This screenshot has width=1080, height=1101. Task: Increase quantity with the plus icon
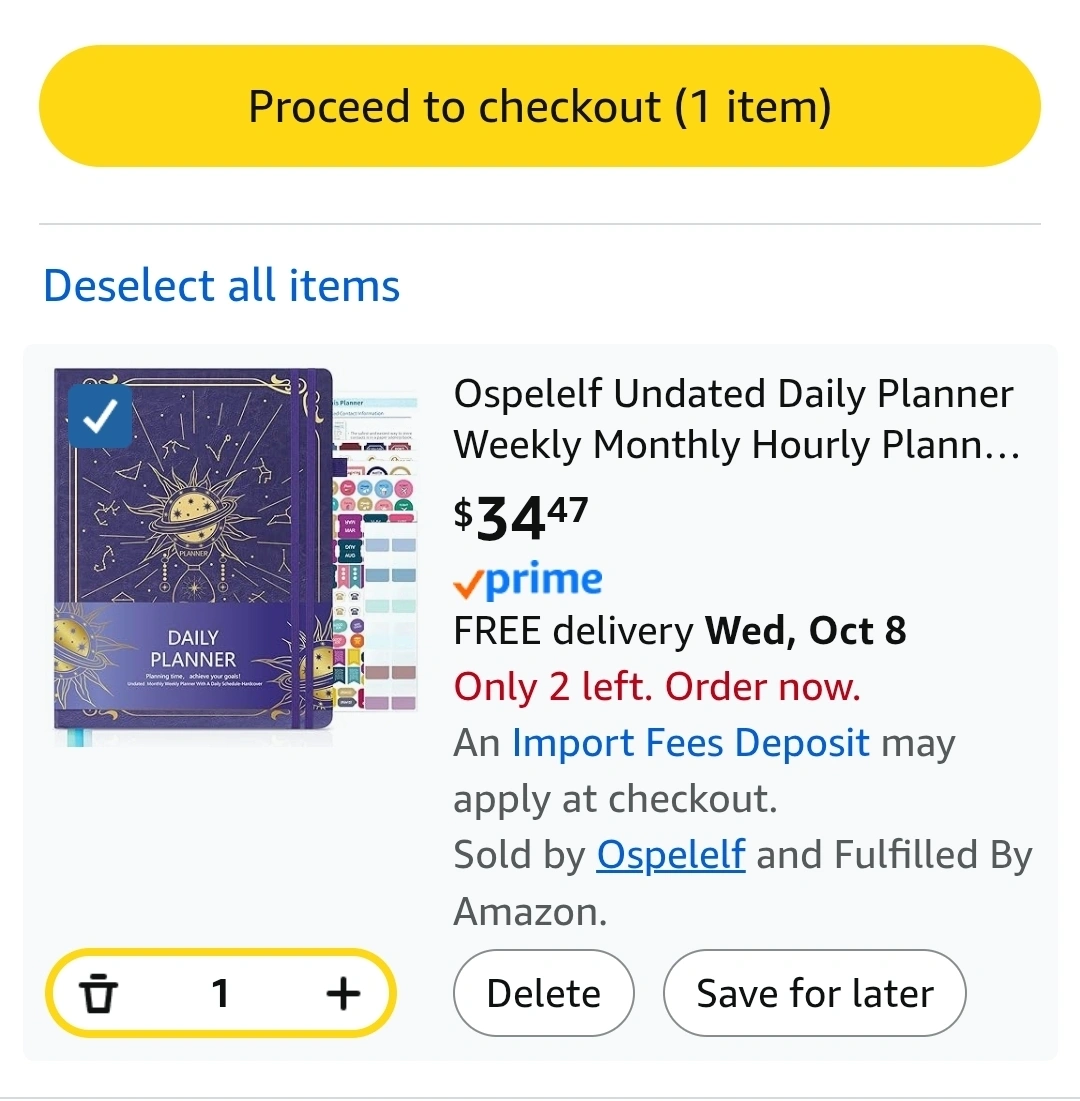[343, 994]
